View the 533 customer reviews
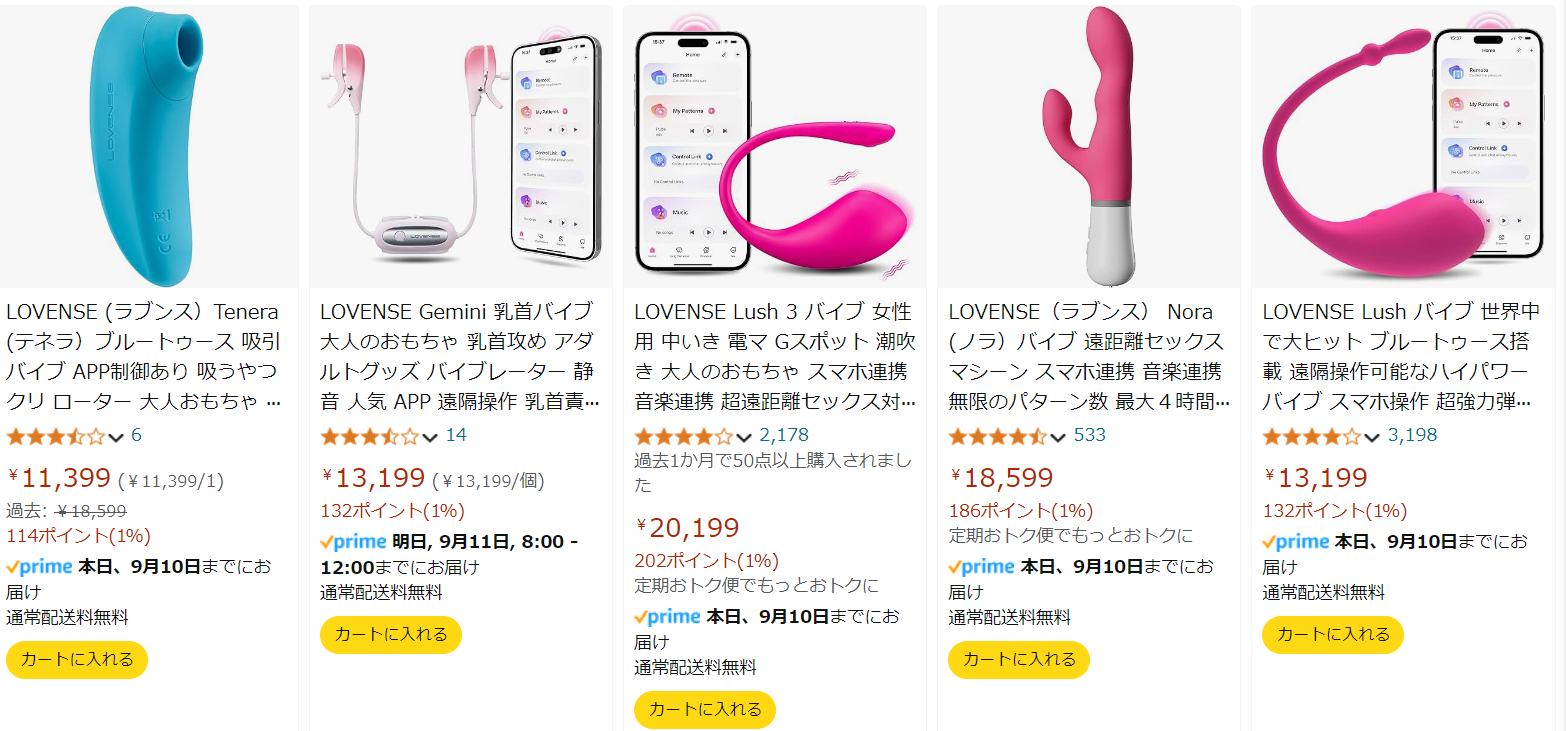 click(x=1090, y=435)
